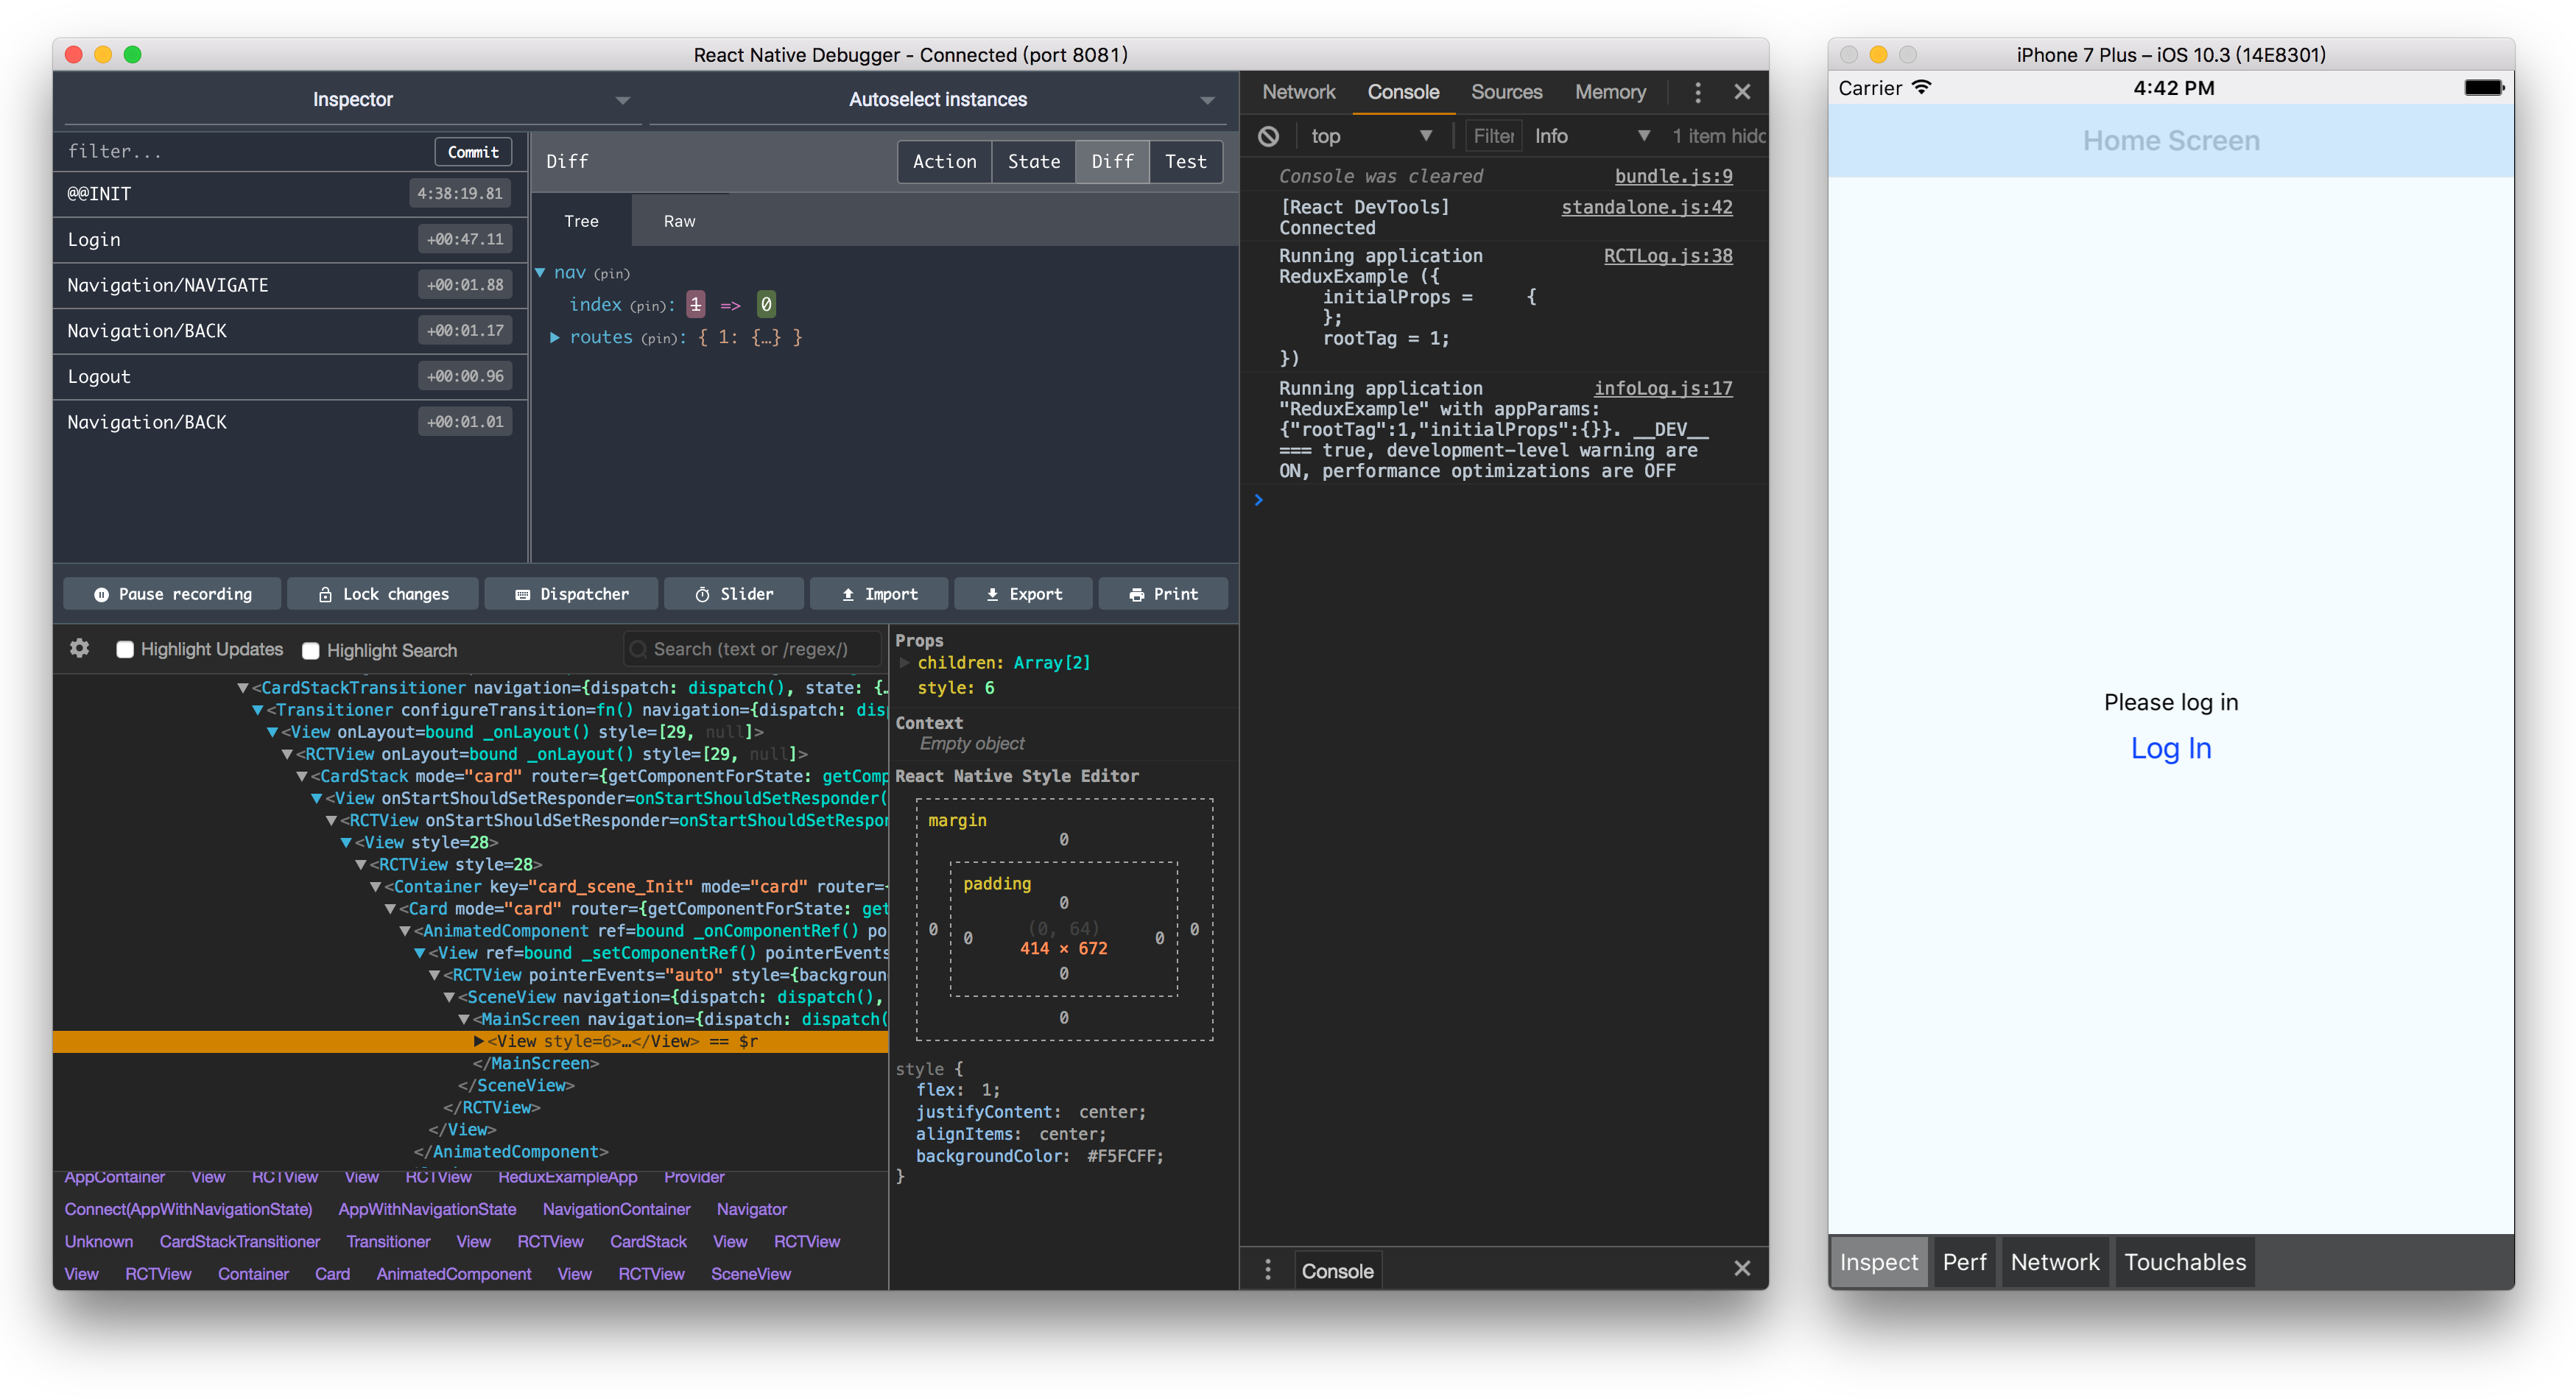Click the Search input field
The width and height of the screenshot is (2576, 1399).
point(751,649)
